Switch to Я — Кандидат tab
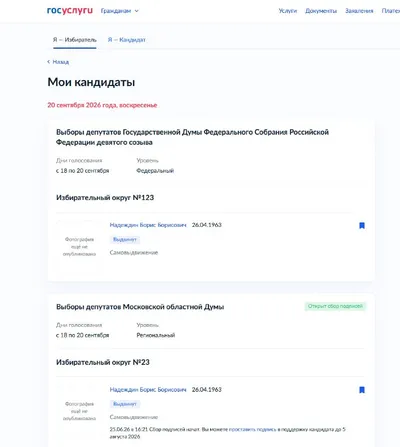Screen dimensions: 400x447 [126, 40]
